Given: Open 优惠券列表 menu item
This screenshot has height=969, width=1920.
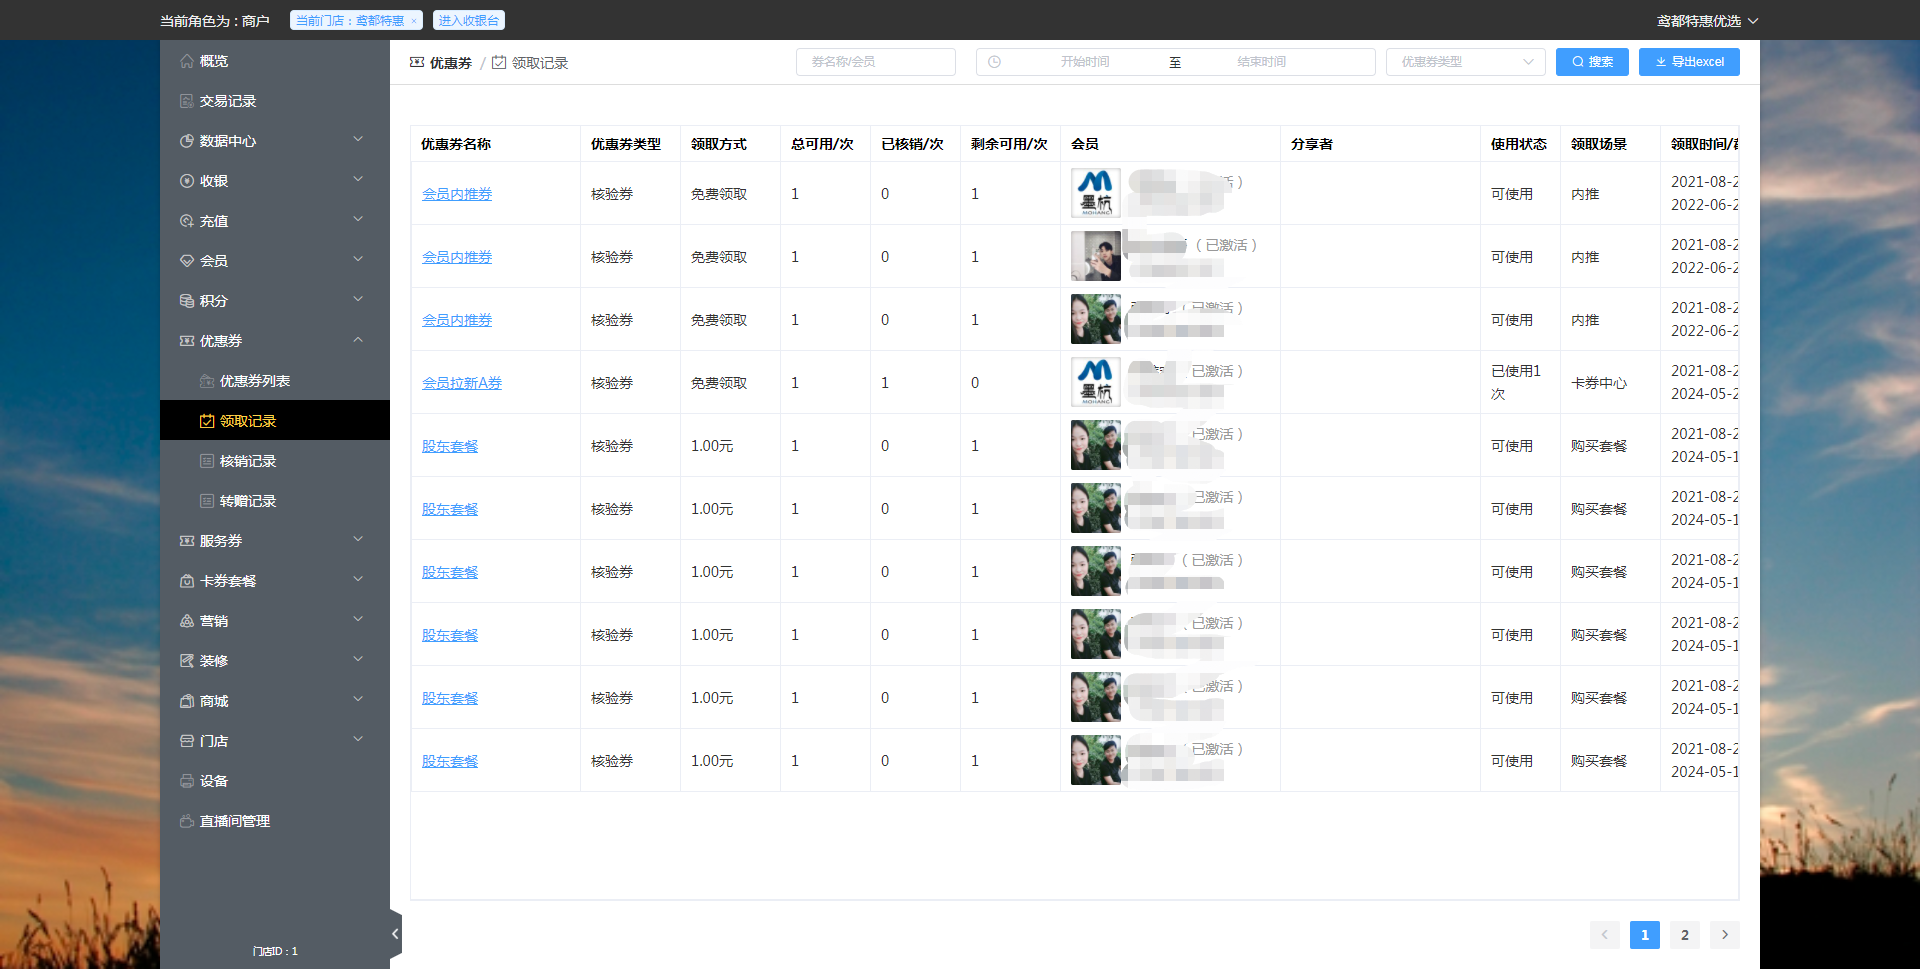Looking at the screenshot, I should click(x=275, y=381).
